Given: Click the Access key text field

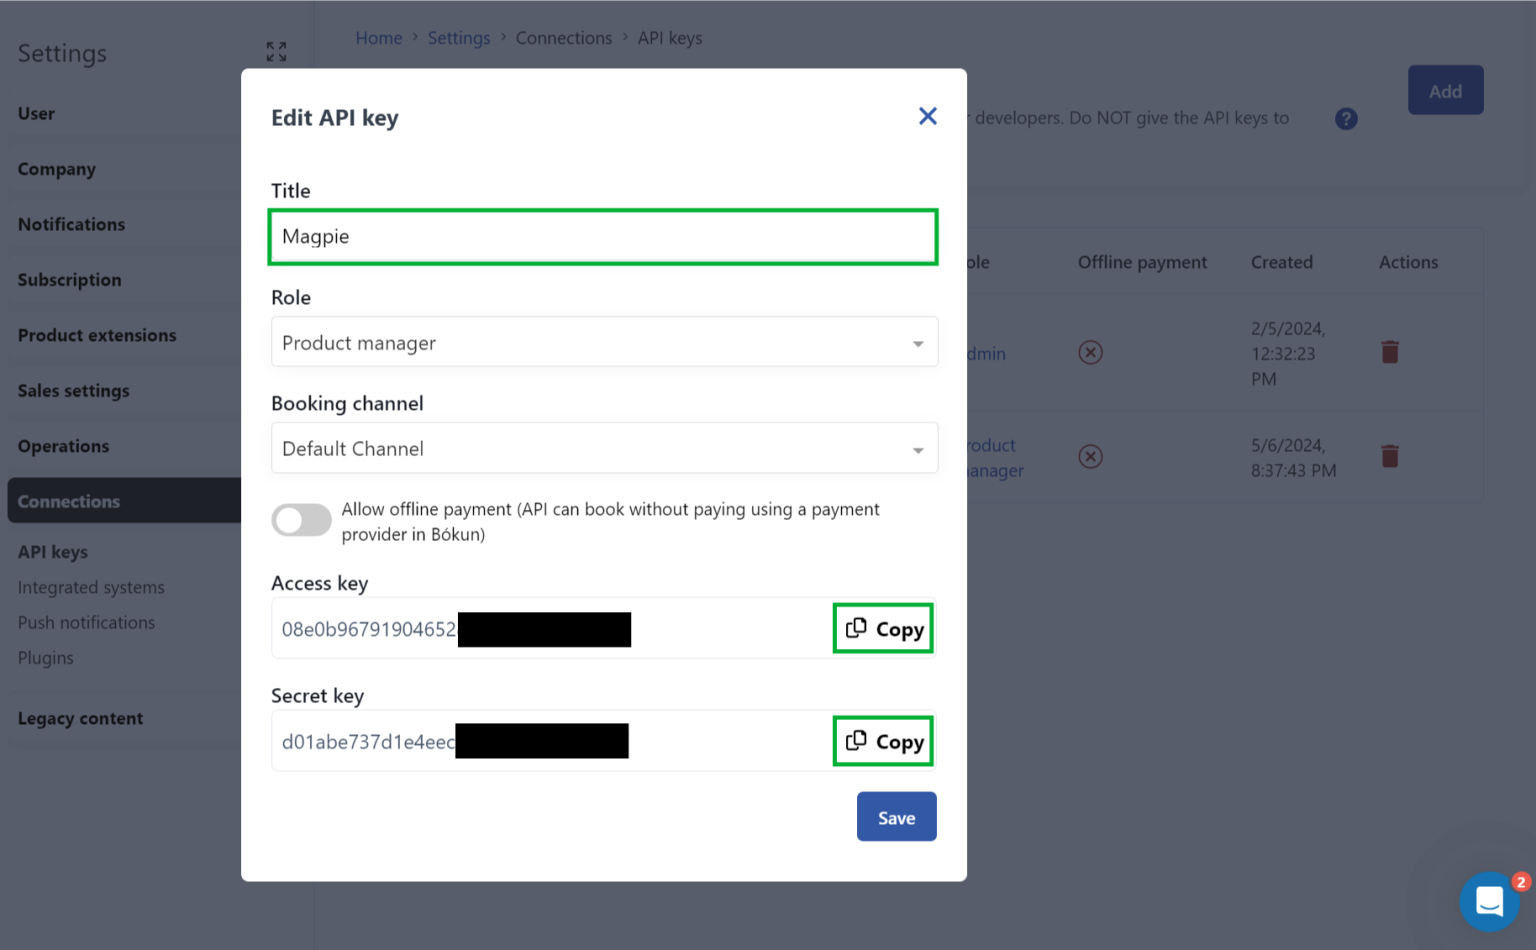Looking at the screenshot, I should pos(550,629).
